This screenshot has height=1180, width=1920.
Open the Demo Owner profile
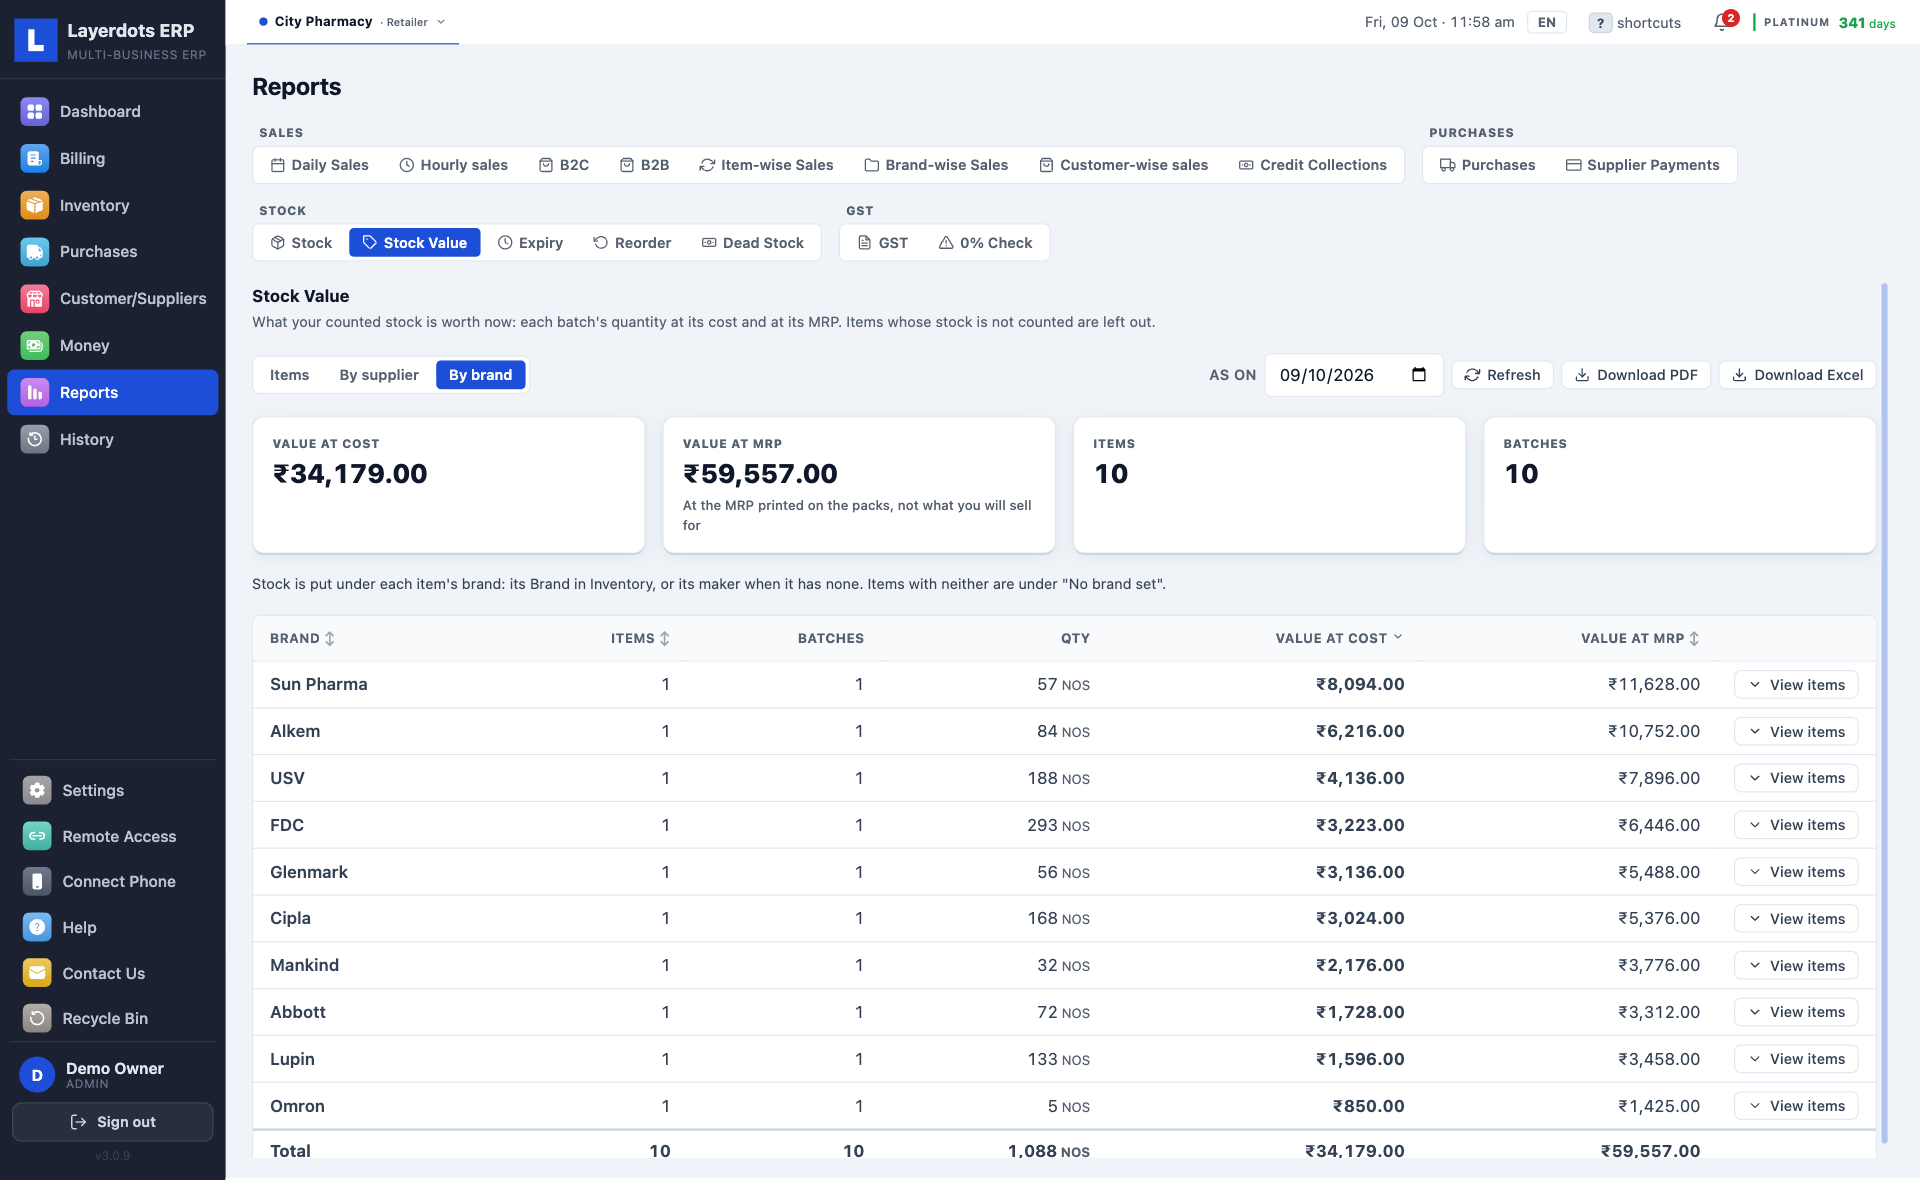pos(113,1074)
